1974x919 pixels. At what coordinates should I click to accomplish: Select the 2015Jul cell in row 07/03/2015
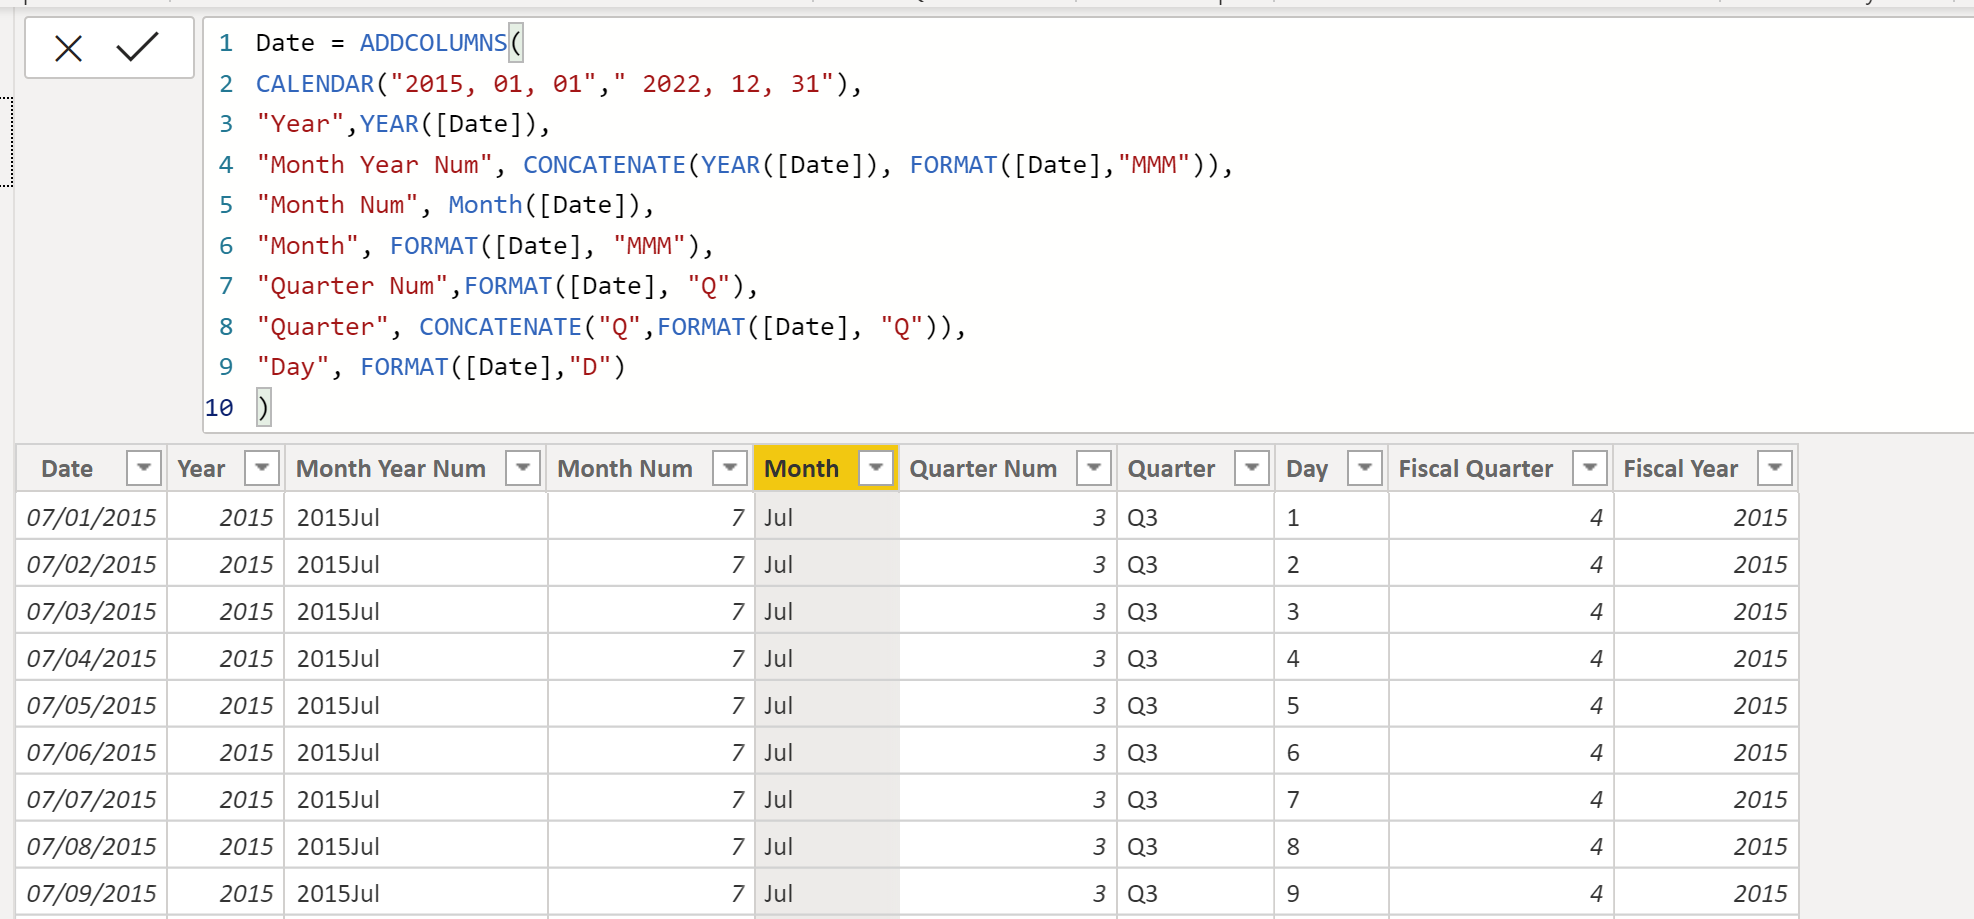coord(416,611)
